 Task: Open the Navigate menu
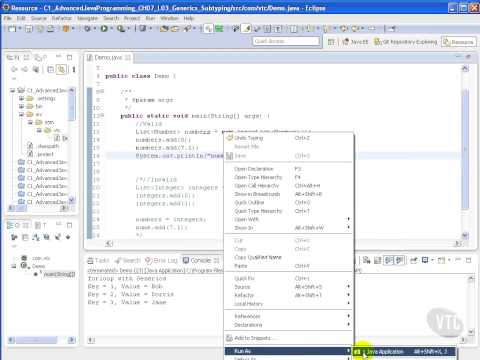click(x=88, y=18)
